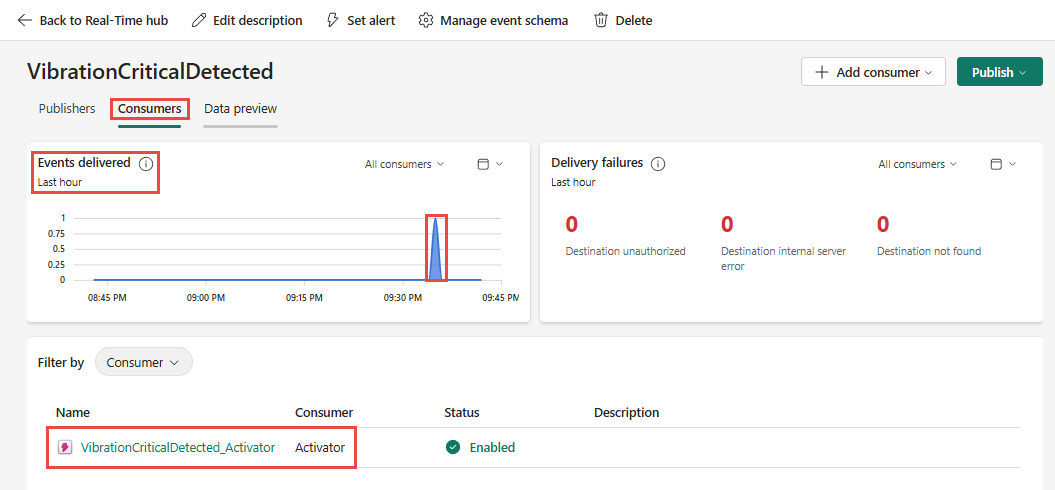Click the Back to Real-Time hub arrow
Image resolution: width=1055 pixels, height=490 pixels.
pos(25,20)
